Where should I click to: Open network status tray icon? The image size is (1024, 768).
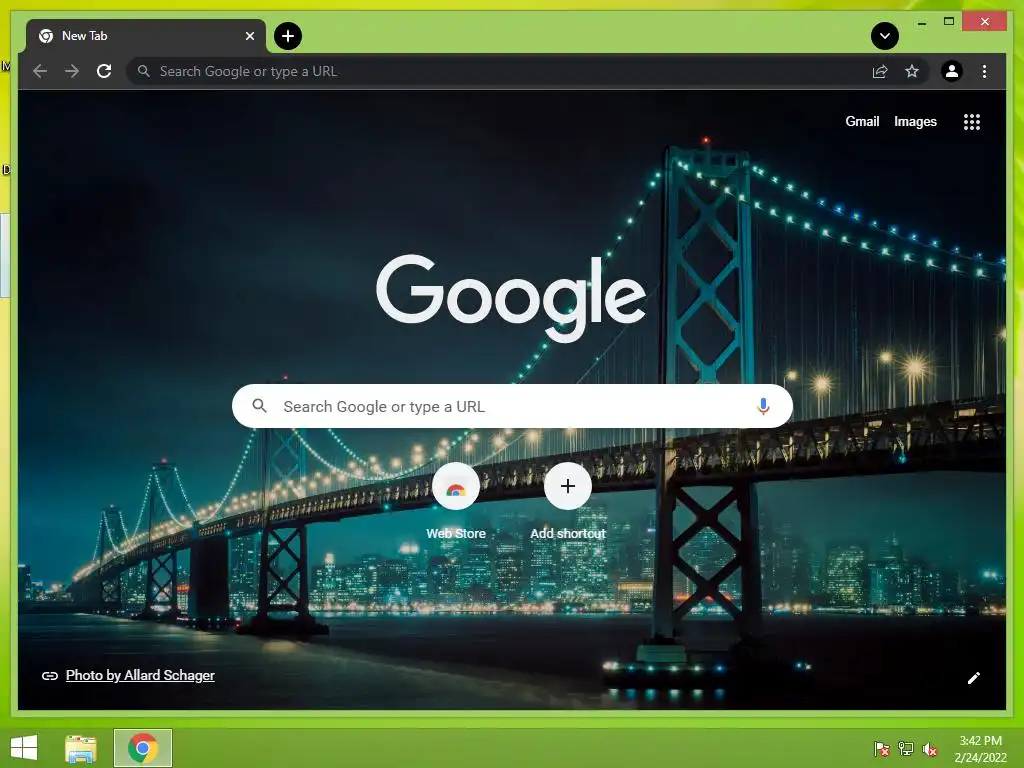click(x=905, y=749)
